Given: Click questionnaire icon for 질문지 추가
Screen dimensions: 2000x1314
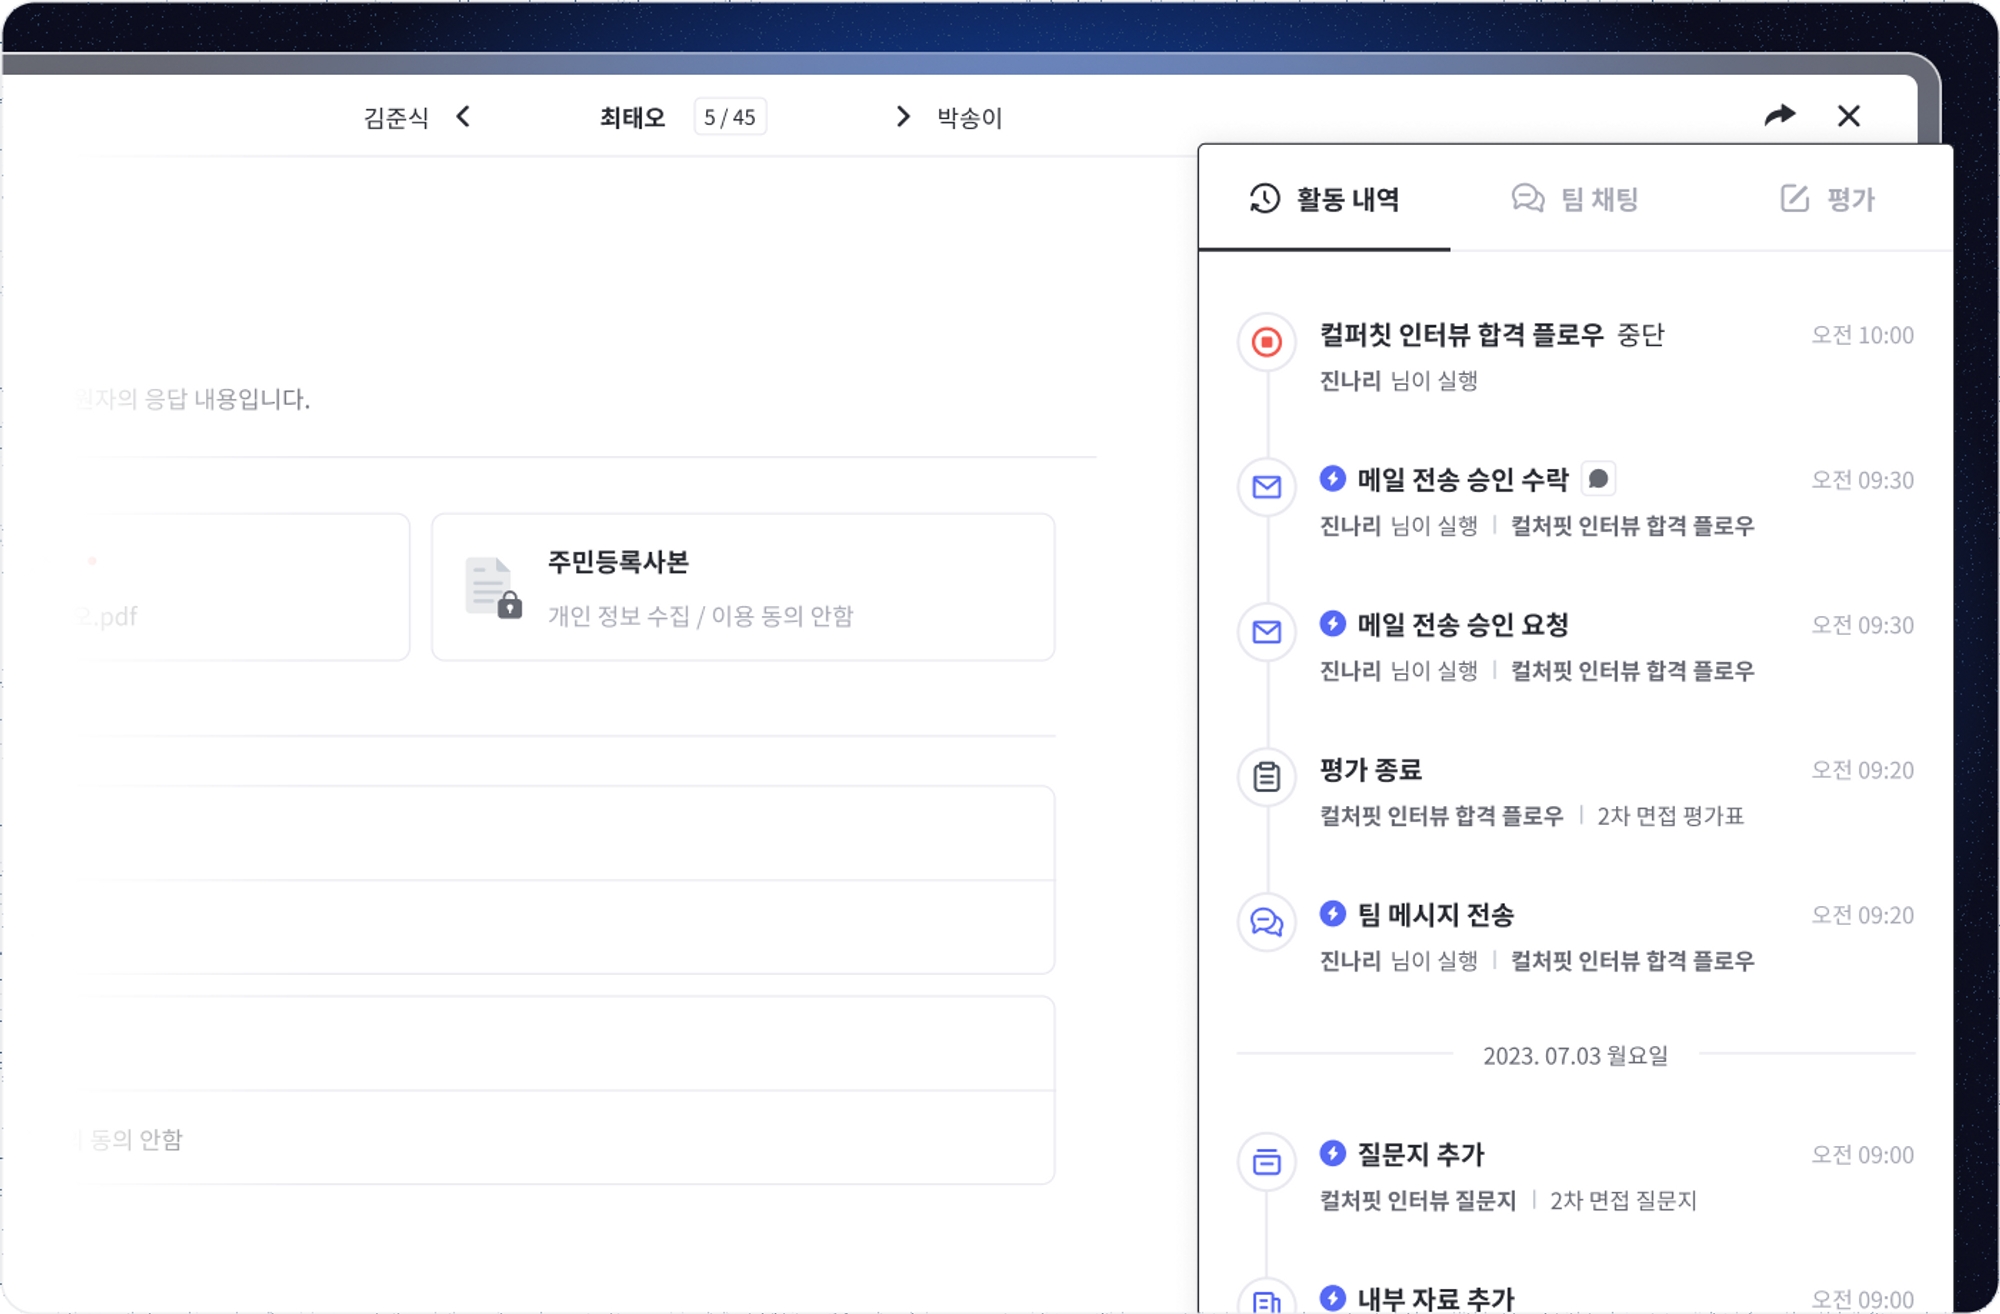Looking at the screenshot, I should (x=1266, y=1162).
